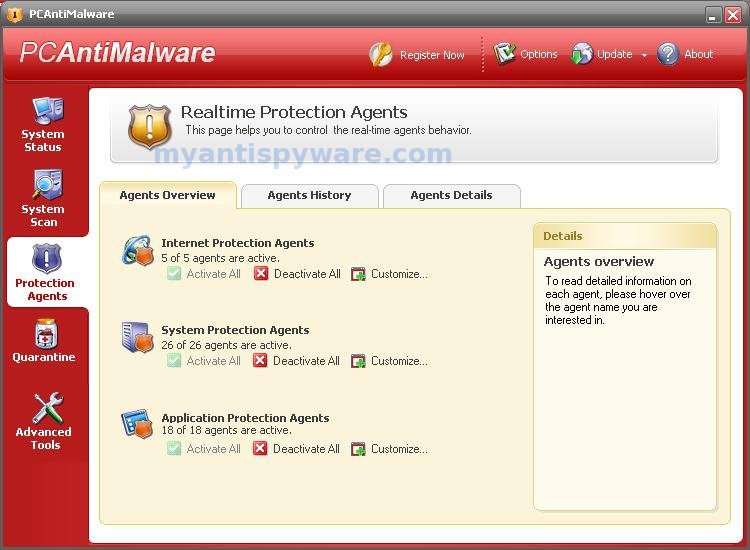The width and height of the screenshot is (750, 550).
Task: Switch to the Agents History tab
Action: pos(309,196)
